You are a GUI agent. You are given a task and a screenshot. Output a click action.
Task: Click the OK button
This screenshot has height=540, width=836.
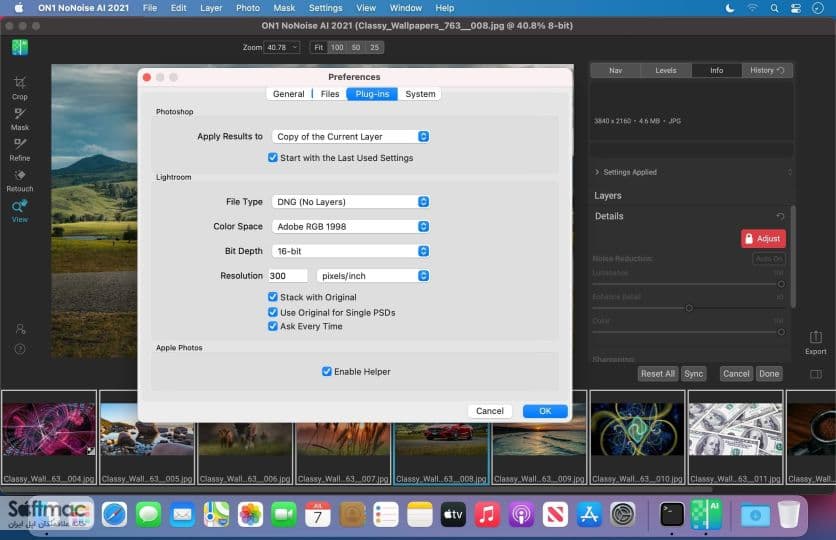pos(545,411)
